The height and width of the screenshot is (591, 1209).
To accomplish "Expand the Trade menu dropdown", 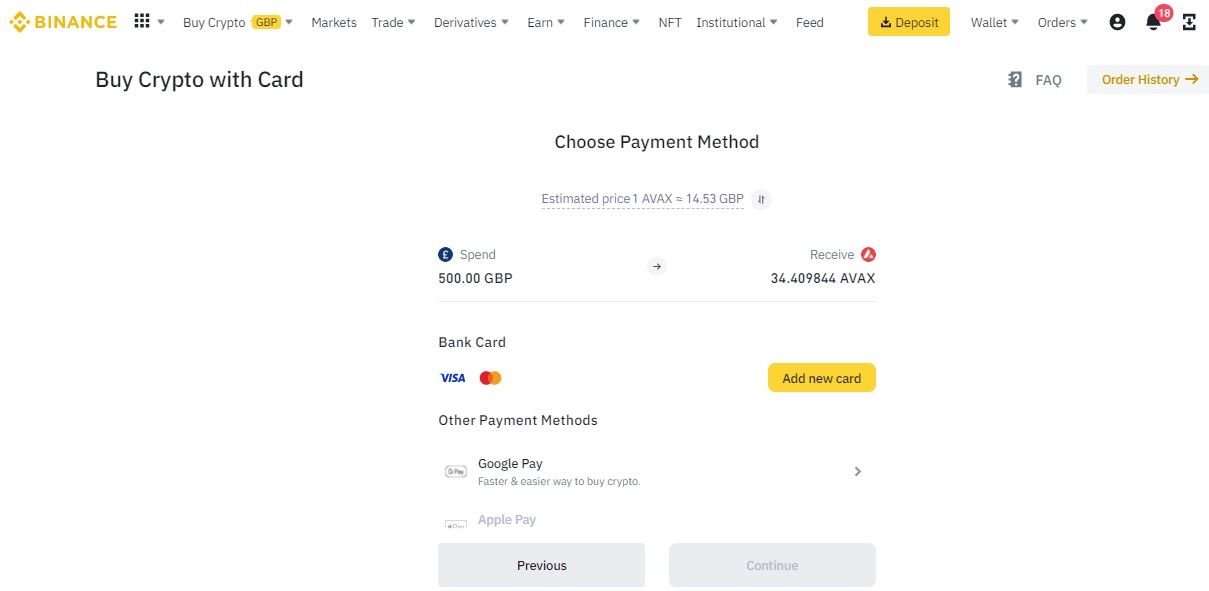I will click(x=393, y=22).
